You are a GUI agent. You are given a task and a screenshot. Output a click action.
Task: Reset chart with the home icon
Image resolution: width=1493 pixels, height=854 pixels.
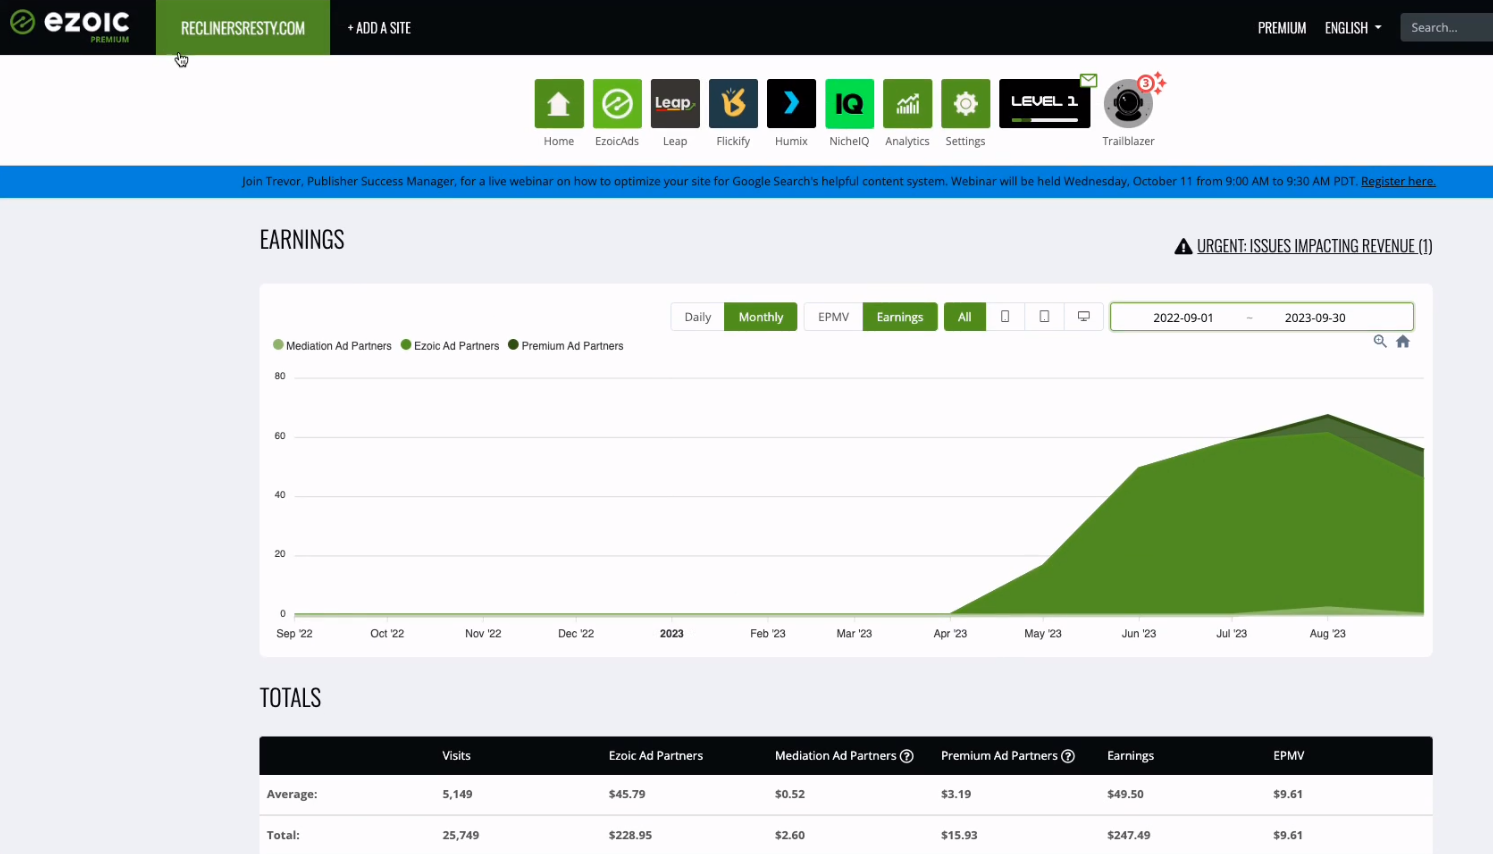[x=1403, y=341]
